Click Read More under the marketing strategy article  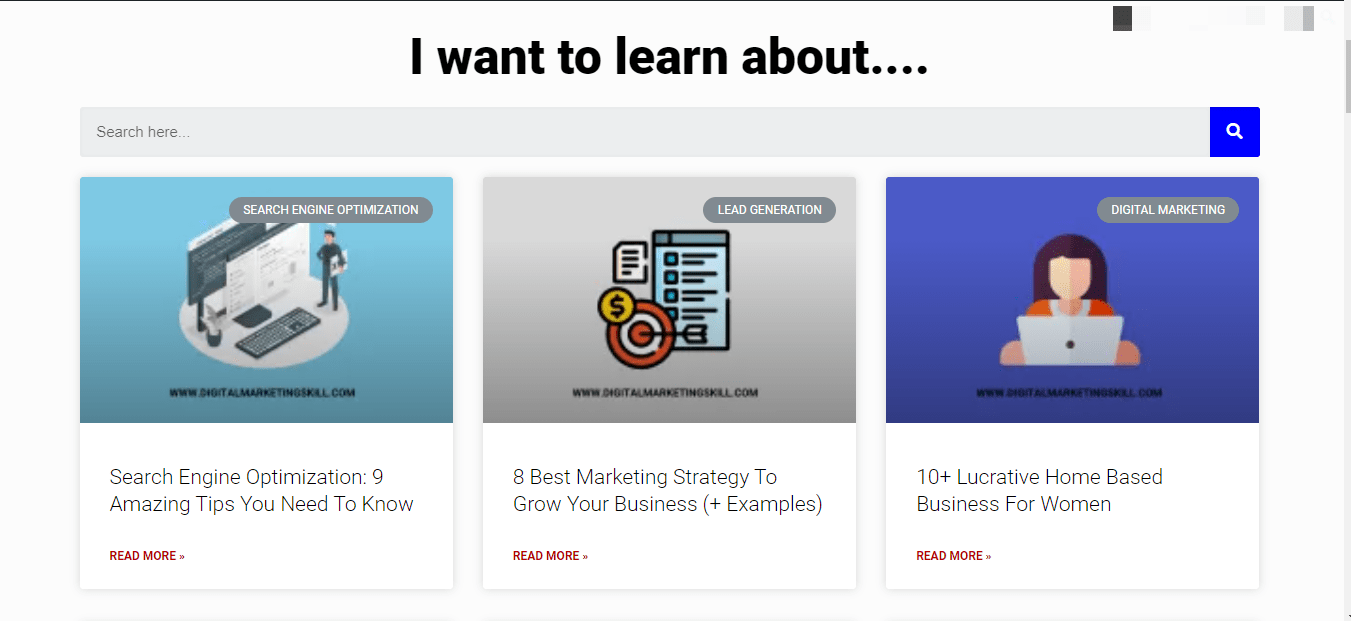tap(550, 556)
